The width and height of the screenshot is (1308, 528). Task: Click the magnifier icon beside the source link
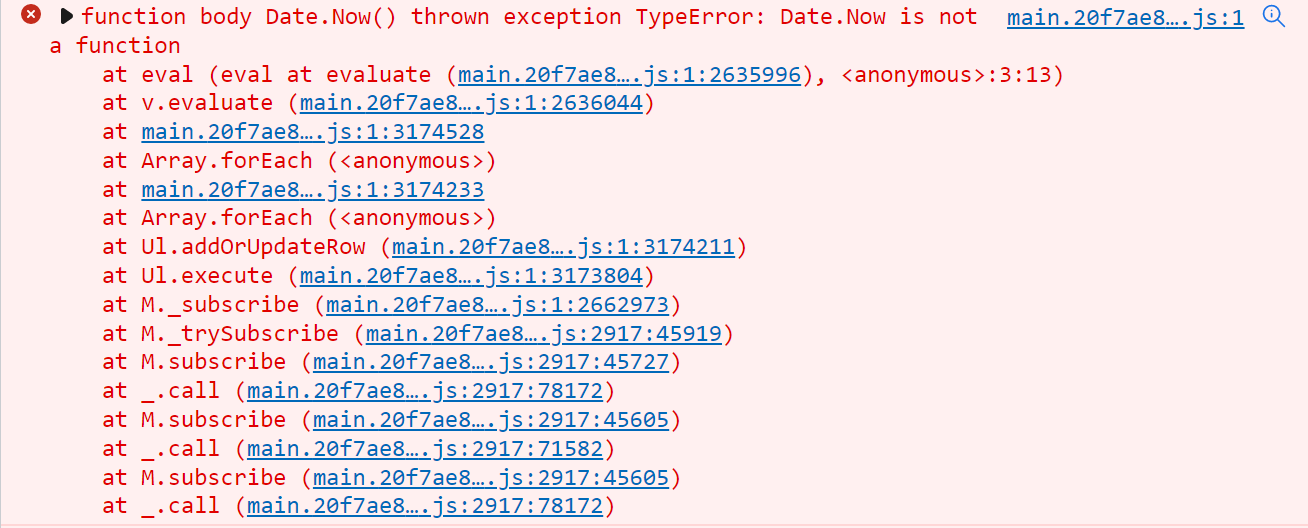[x=1274, y=16]
